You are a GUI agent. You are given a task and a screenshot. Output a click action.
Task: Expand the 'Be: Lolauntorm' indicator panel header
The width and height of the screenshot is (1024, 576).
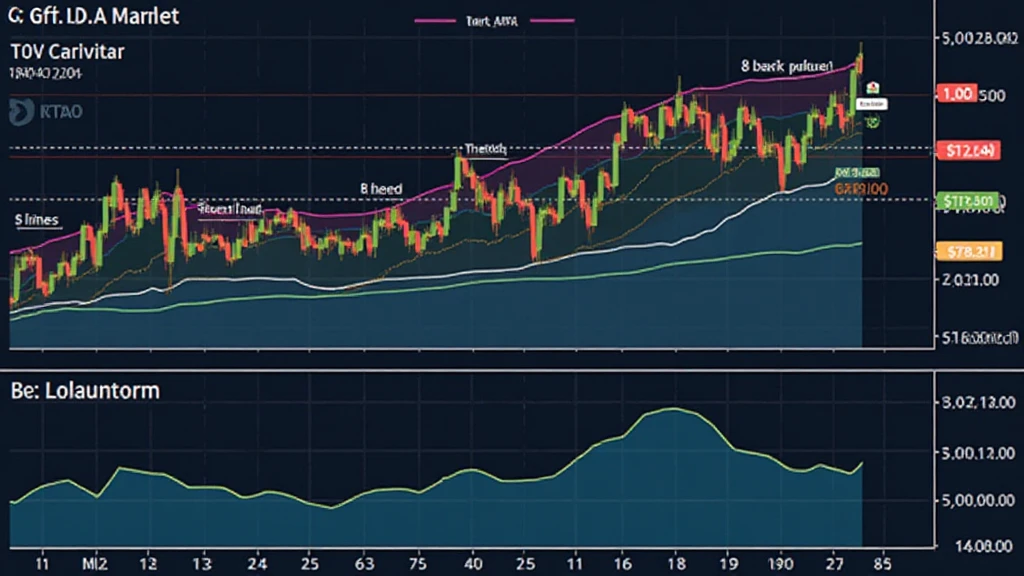click(x=84, y=390)
